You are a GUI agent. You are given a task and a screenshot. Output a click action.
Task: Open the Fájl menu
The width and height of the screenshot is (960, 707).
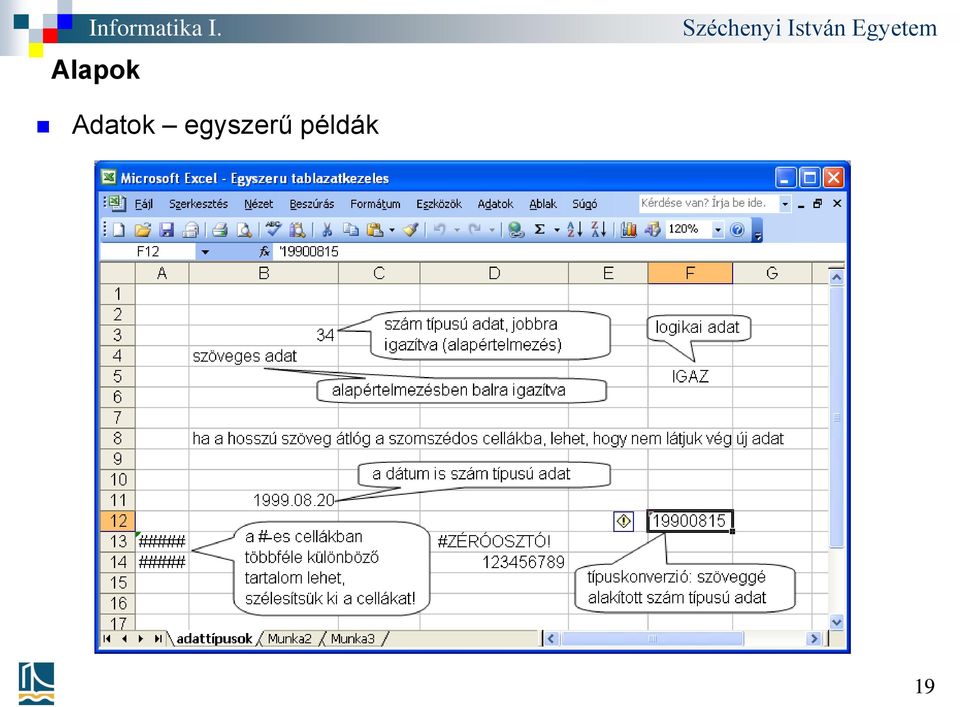coord(143,204)
